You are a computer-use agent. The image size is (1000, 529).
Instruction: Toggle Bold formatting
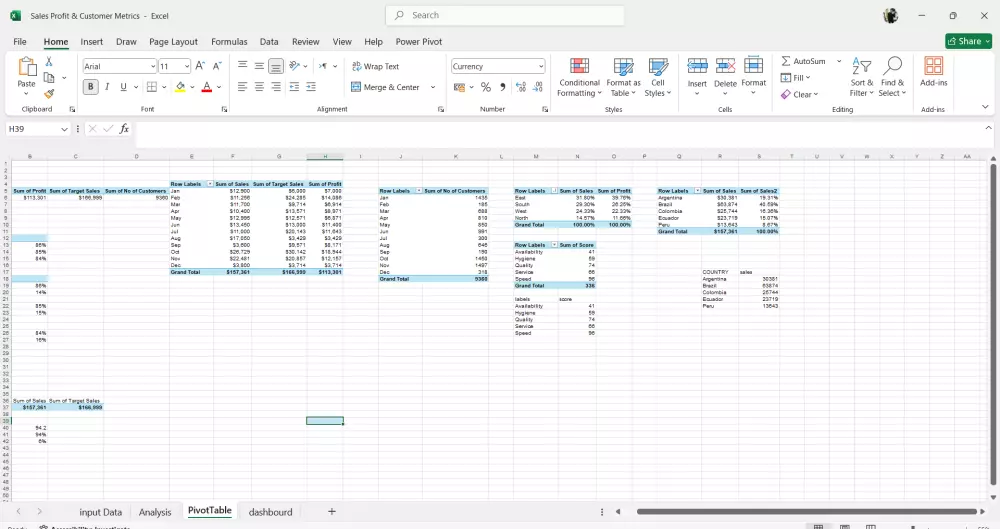(91, 87)
